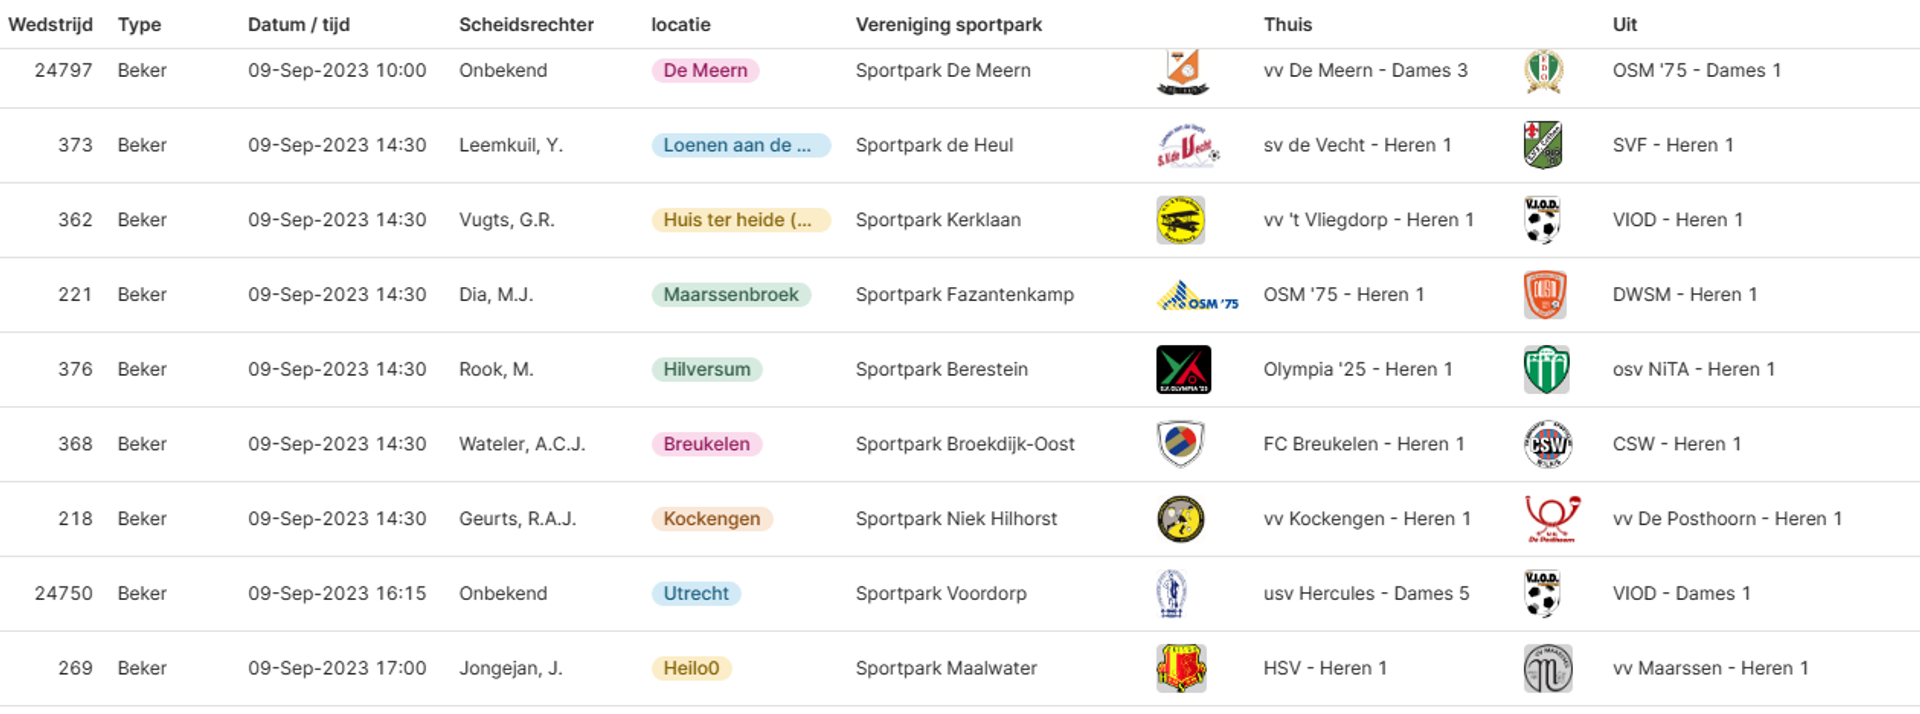Screen dimensions: 1920x714
Task: Select the green Maarssenbroek location tag
Action: click(731, 295)
